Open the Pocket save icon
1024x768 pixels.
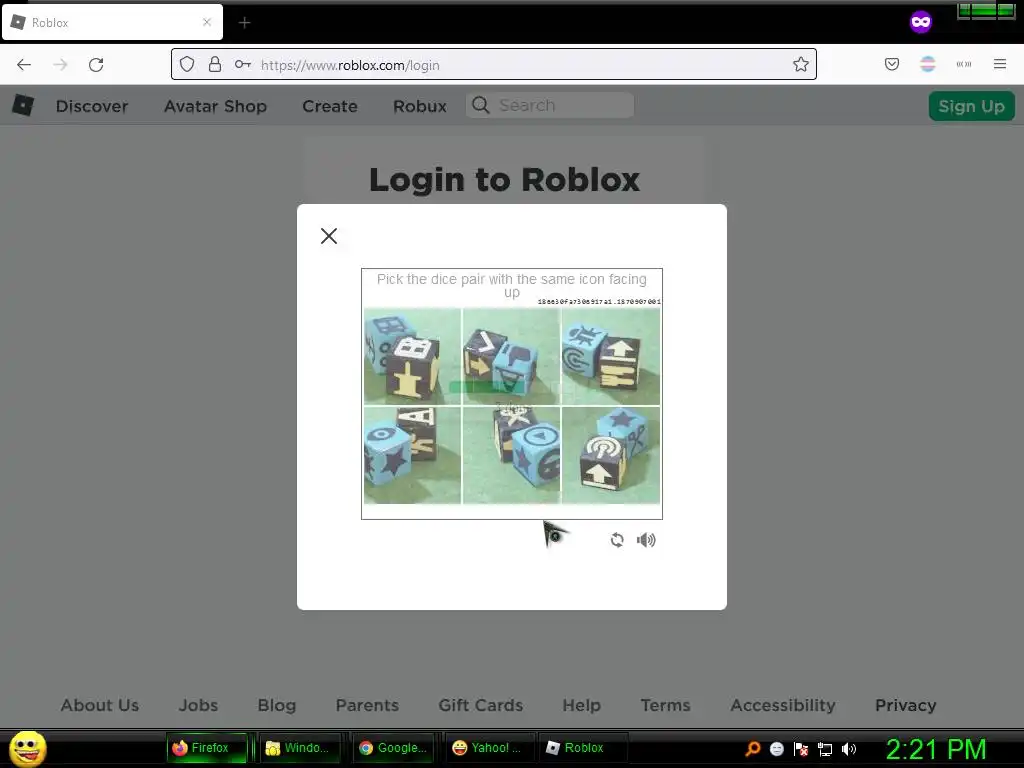coord(891,64)
